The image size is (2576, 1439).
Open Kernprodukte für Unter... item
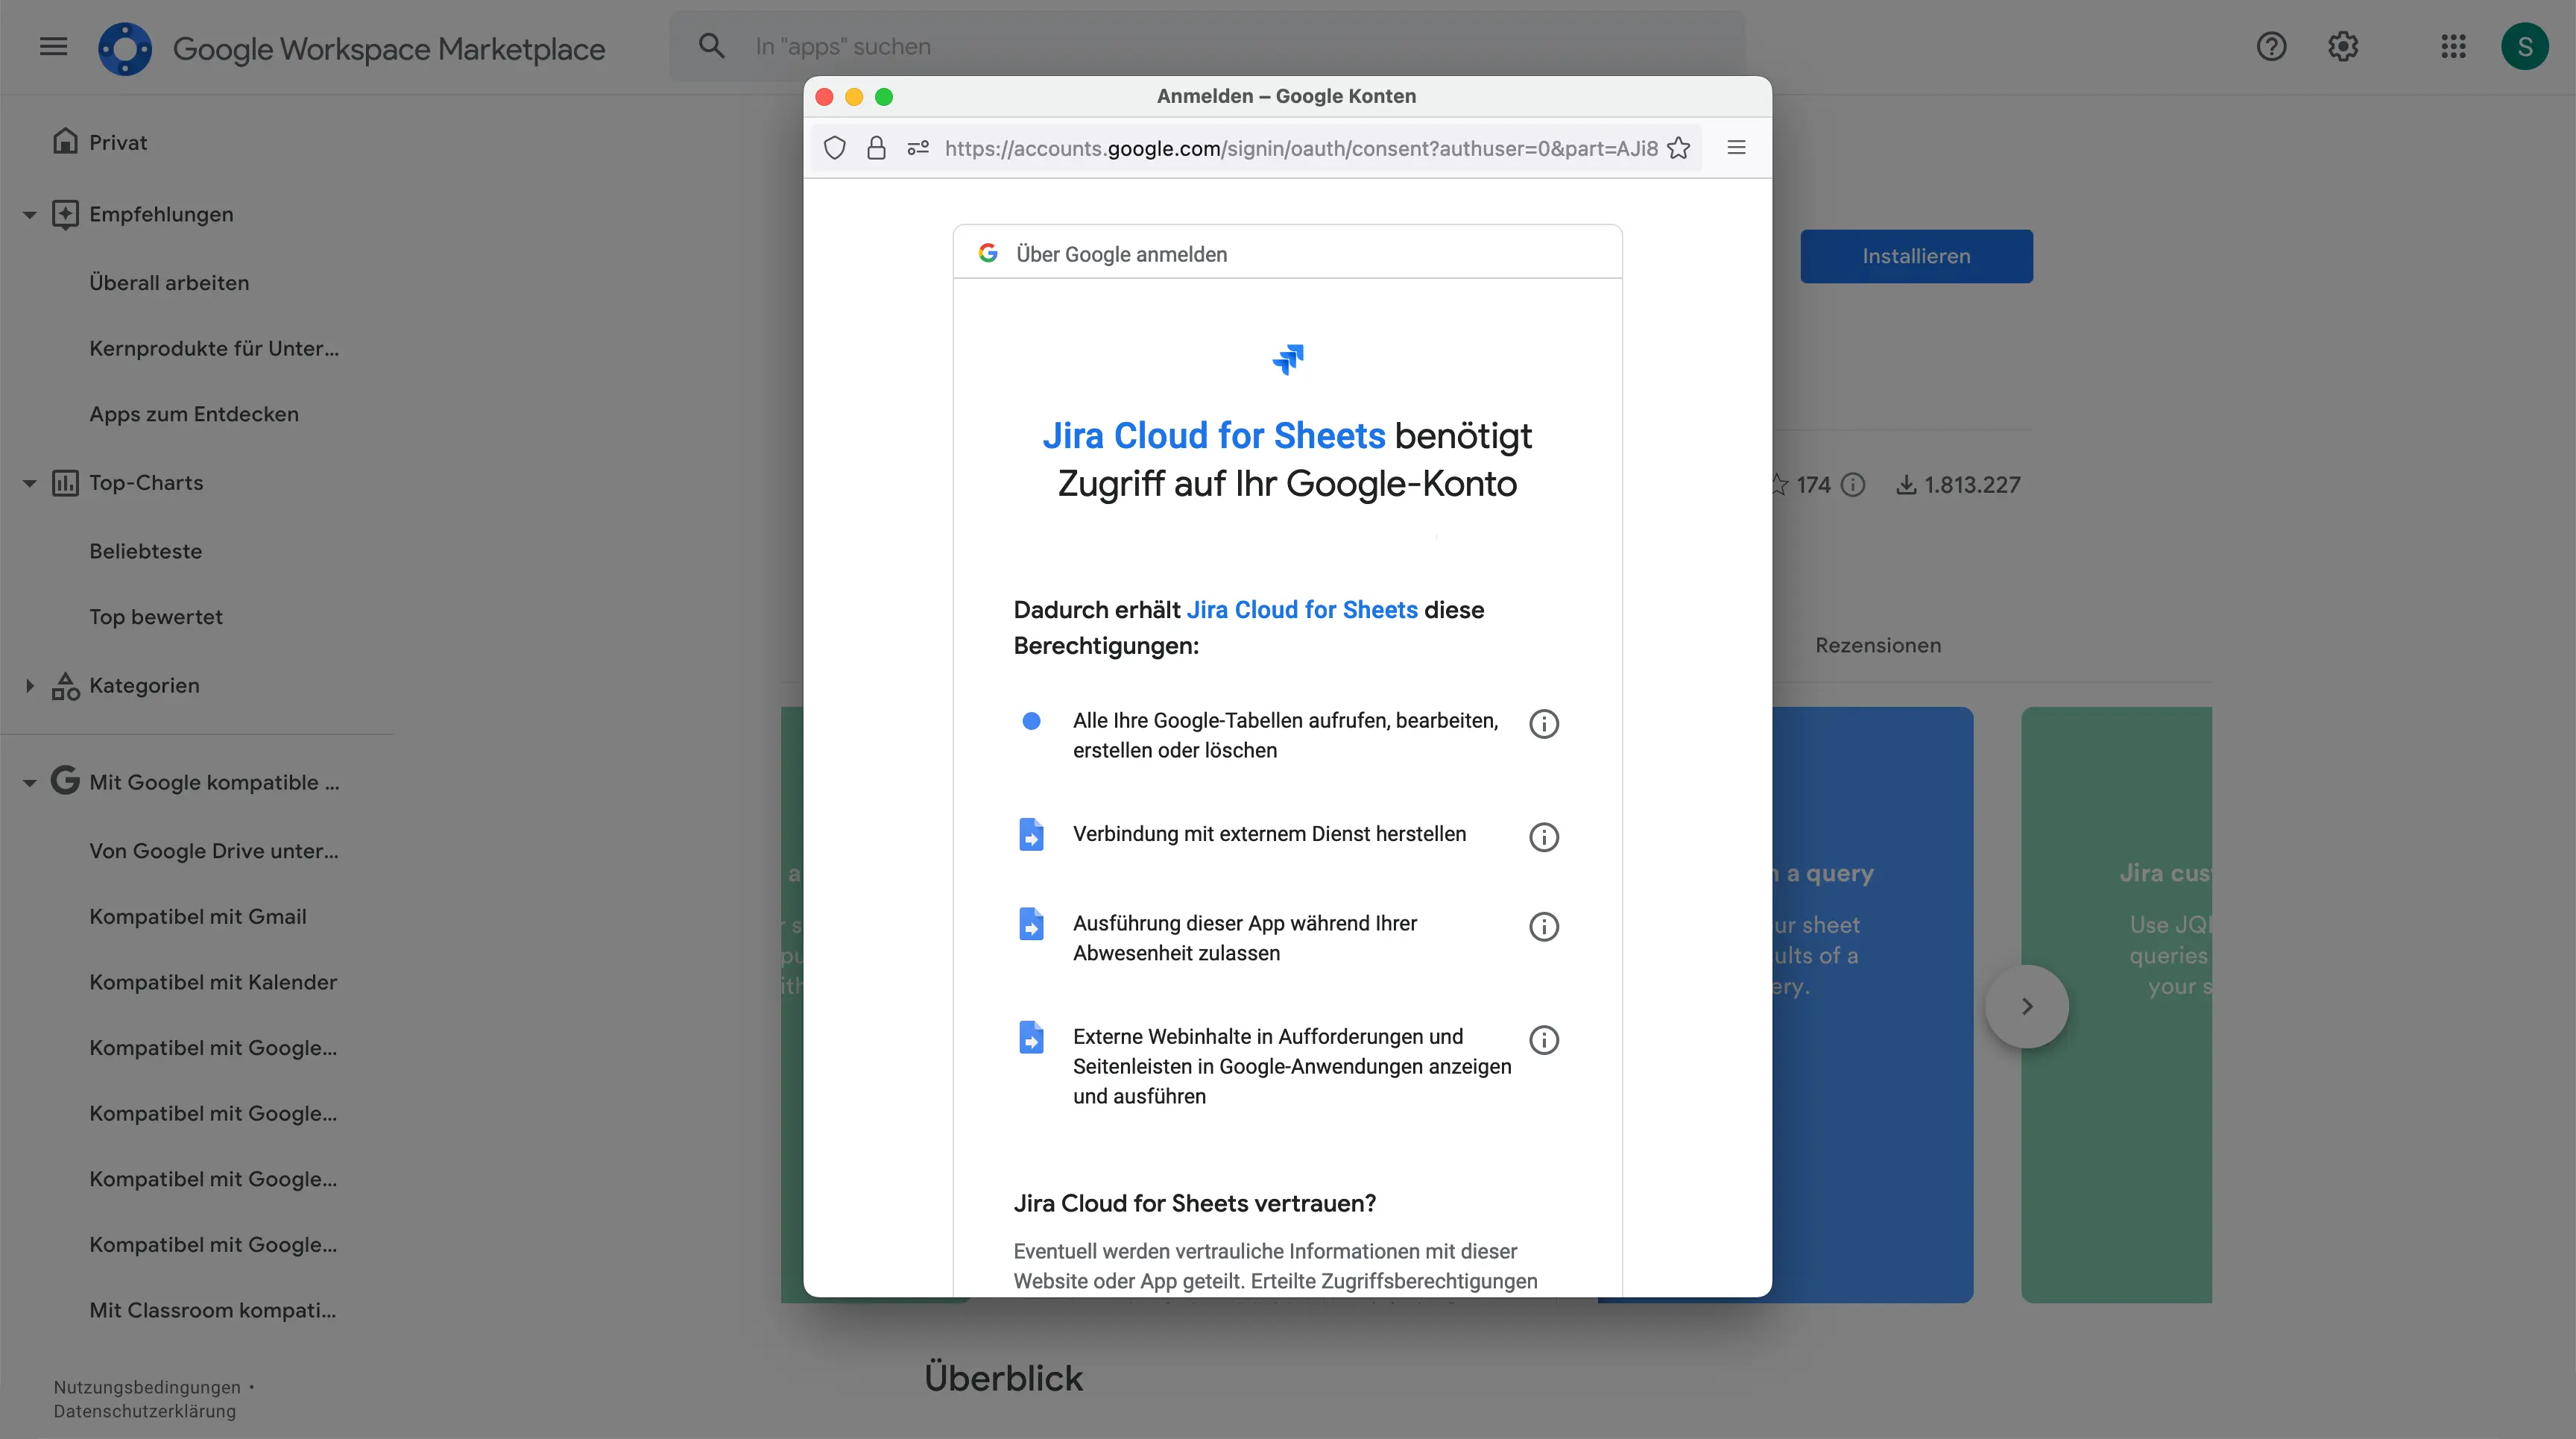coord(214,348)
